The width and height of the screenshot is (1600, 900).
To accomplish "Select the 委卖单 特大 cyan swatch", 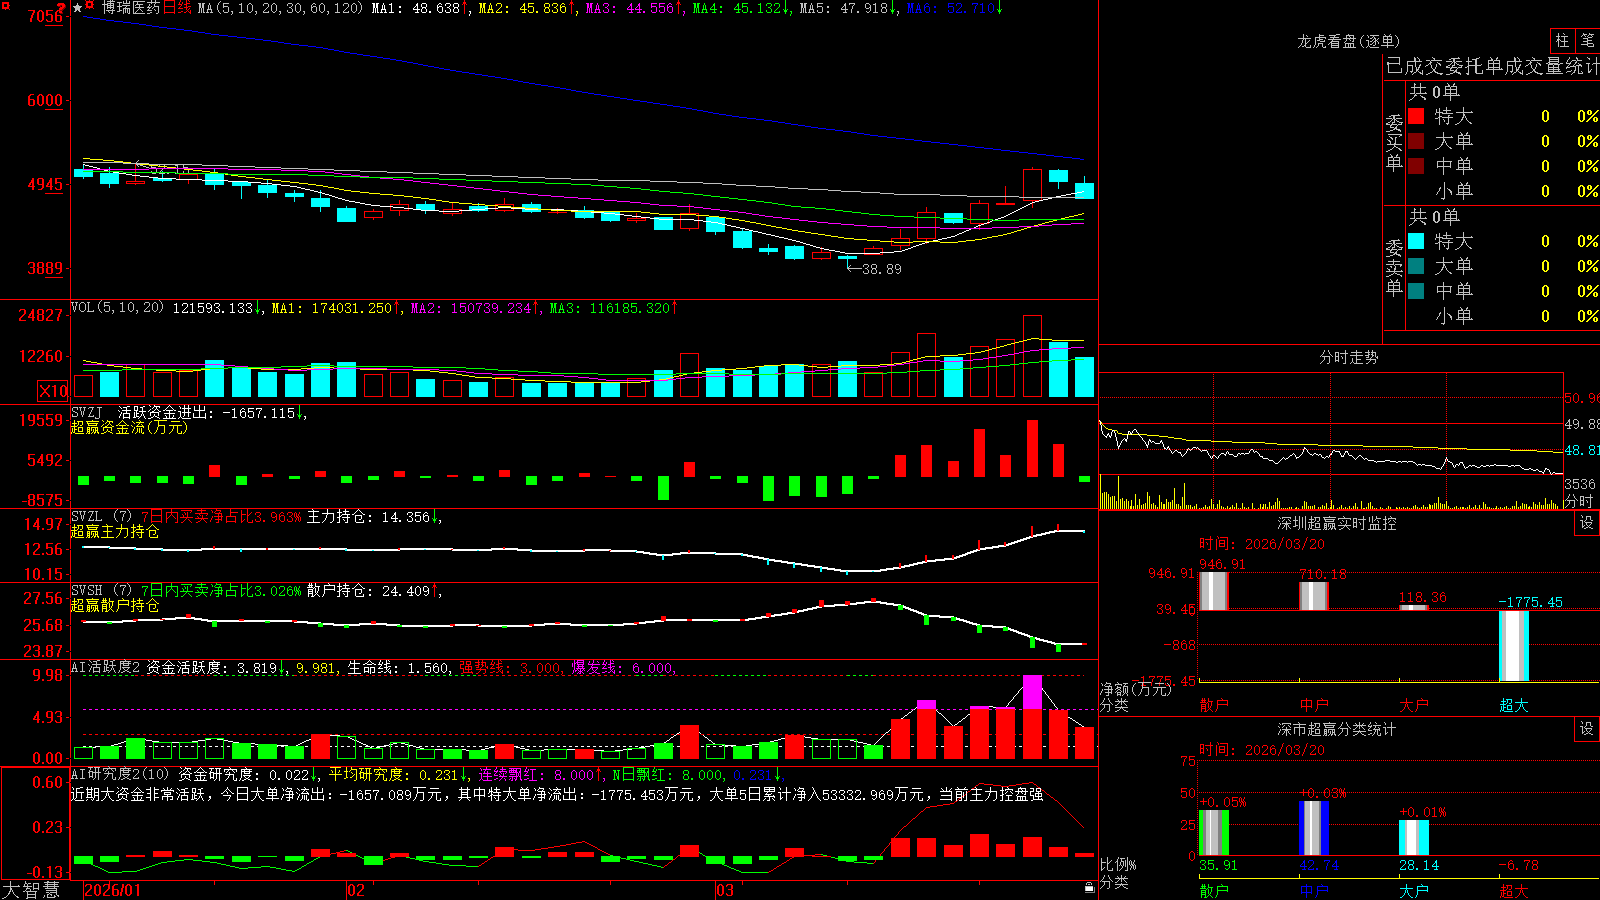I will click(x=1416, y=241).
